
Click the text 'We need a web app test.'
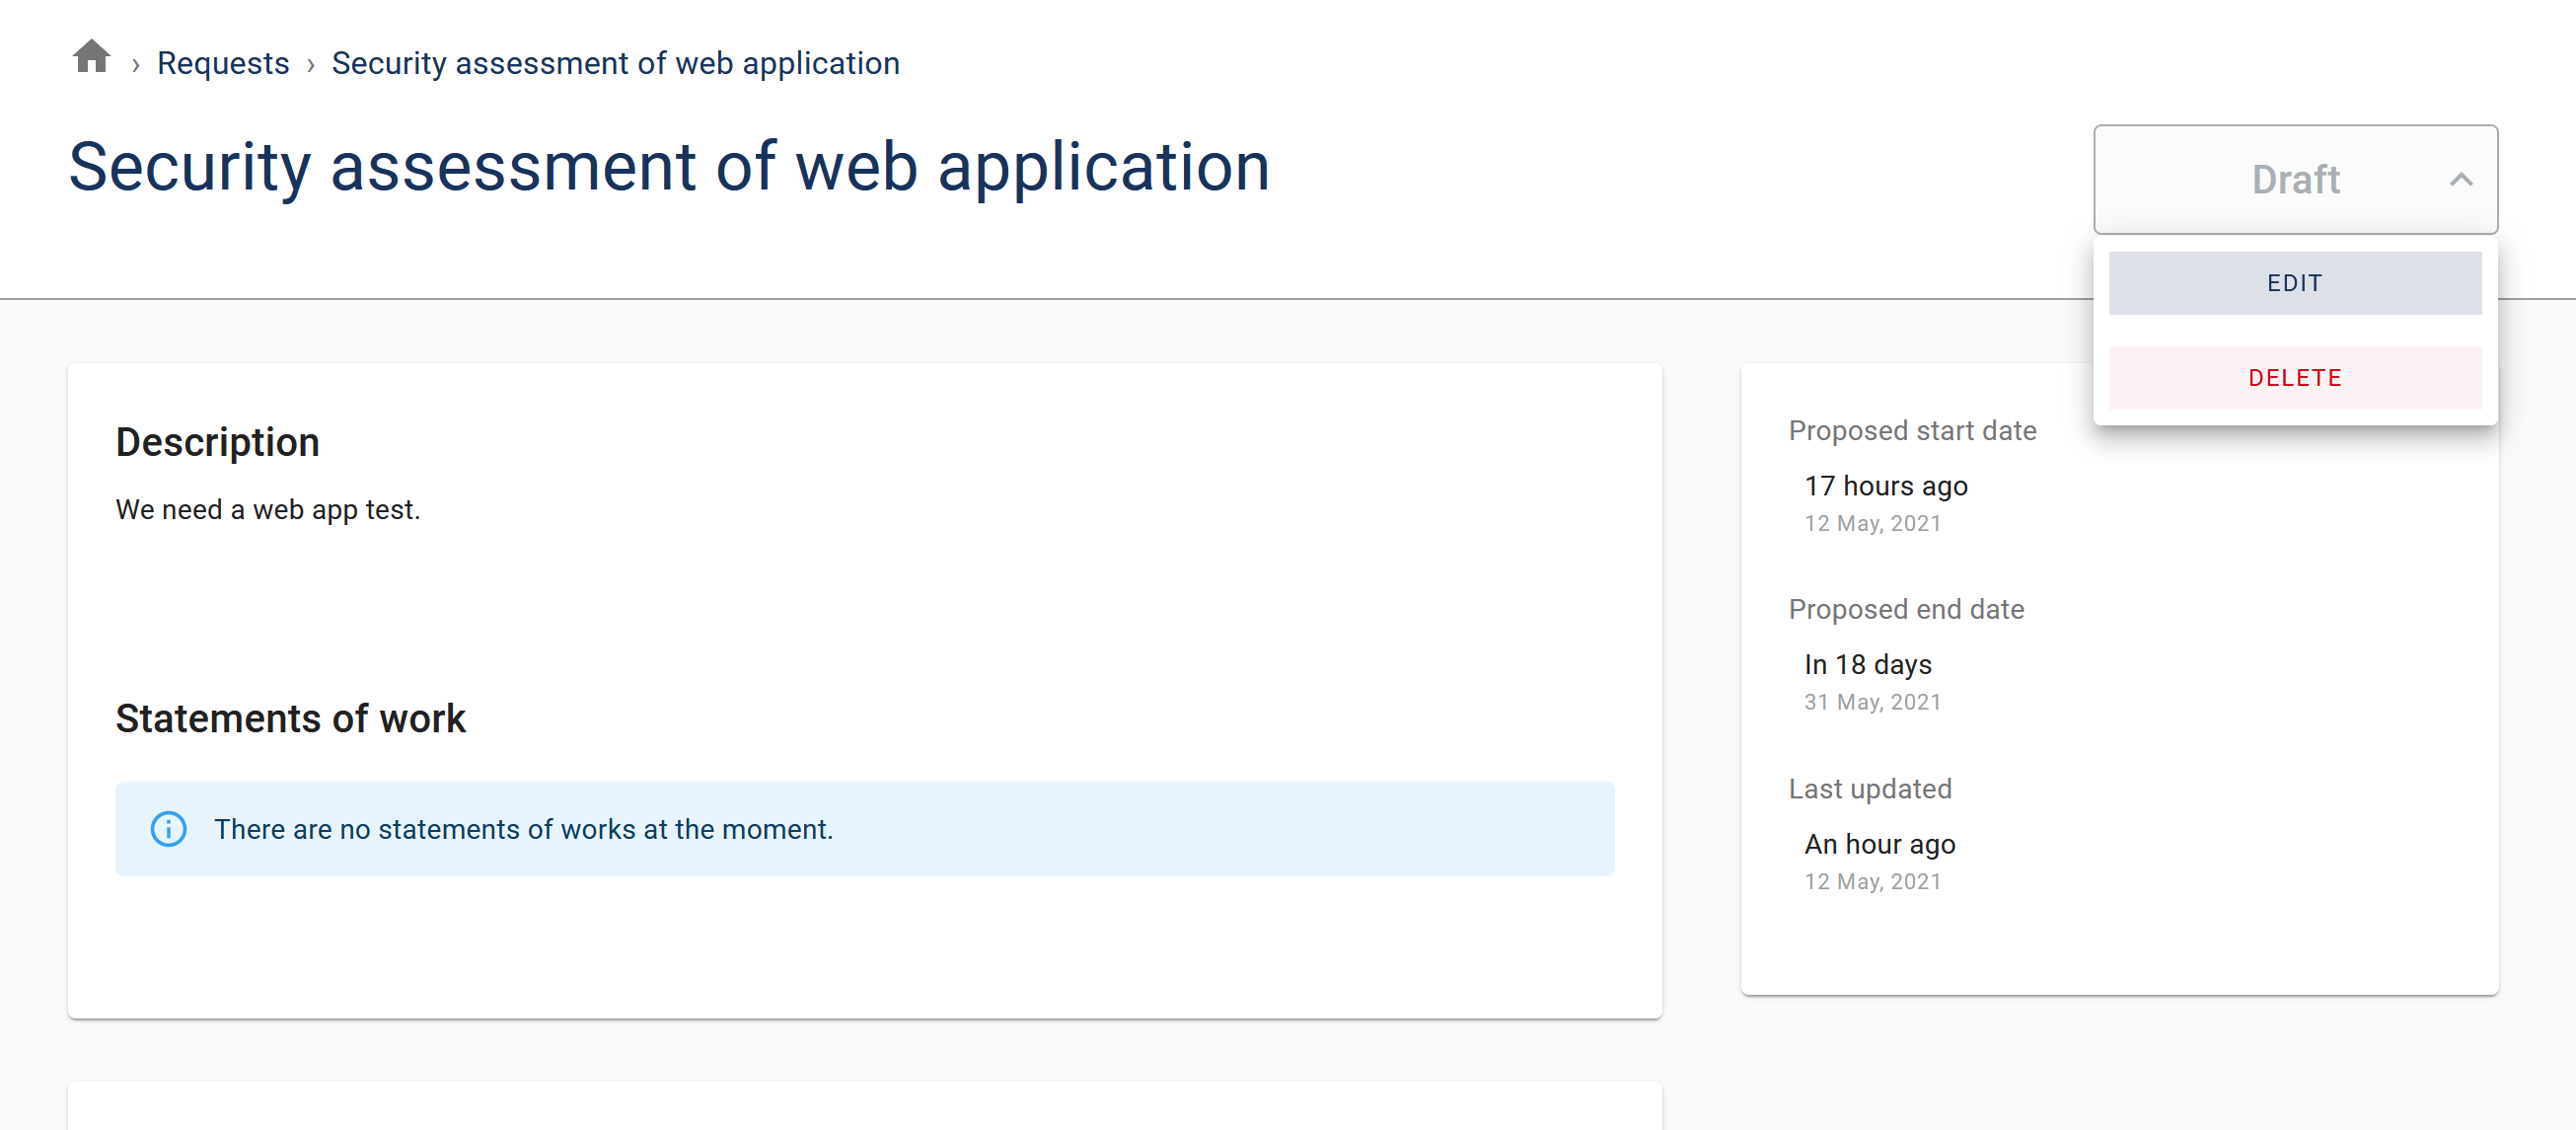(x=268, y=510)
